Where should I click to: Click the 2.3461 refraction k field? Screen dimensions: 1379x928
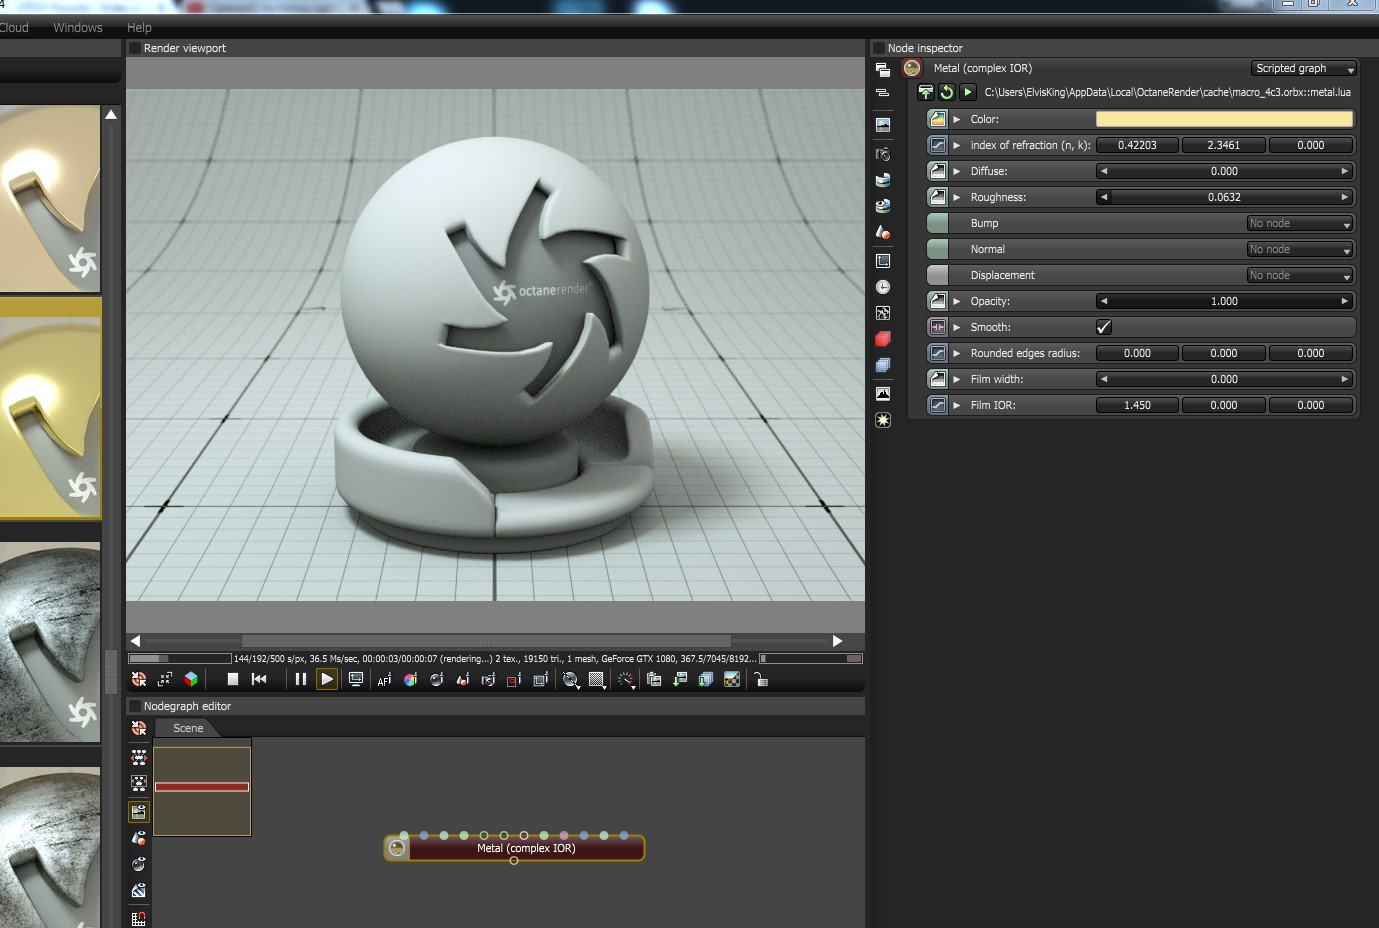pos(1224,145)
